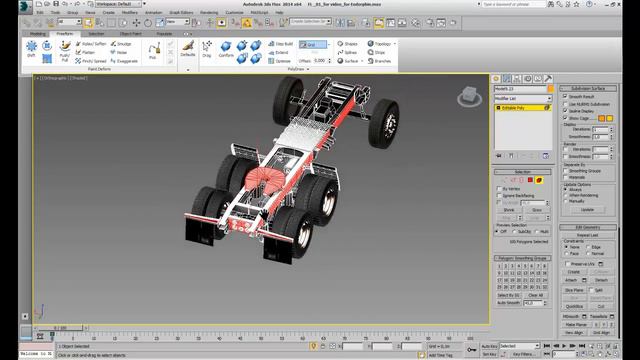This screenshot has height=360, width=640.
Task: Select the Optimize tool
Action: [280, 61]
